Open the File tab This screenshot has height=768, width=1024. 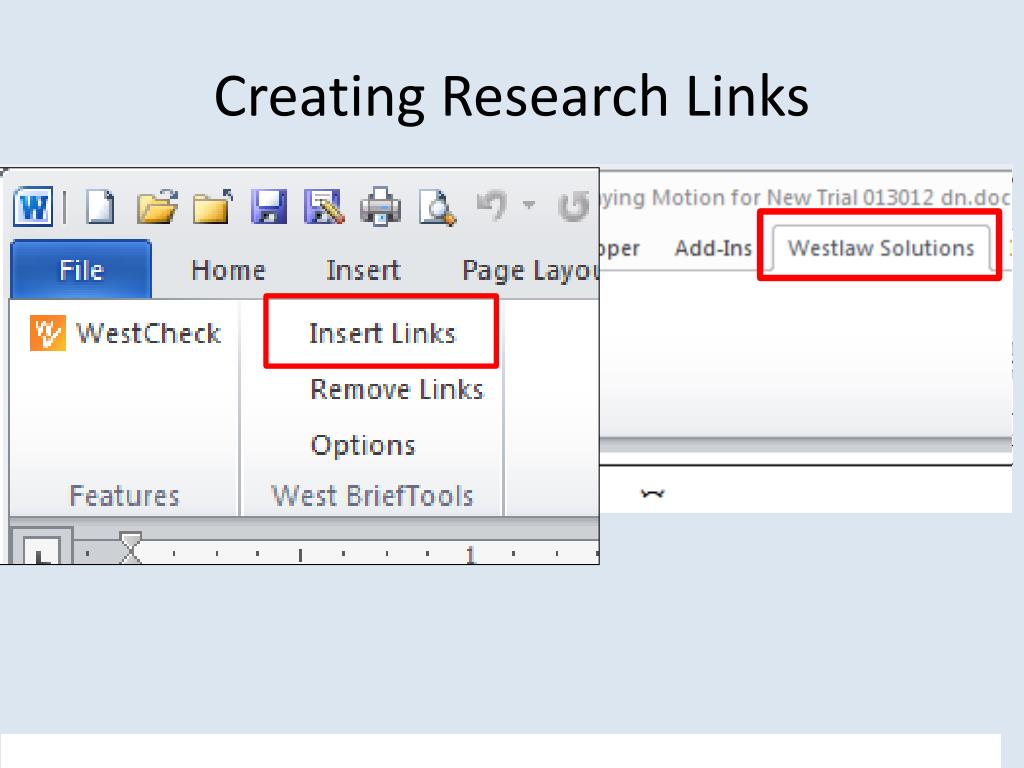(x=81, y=269)
